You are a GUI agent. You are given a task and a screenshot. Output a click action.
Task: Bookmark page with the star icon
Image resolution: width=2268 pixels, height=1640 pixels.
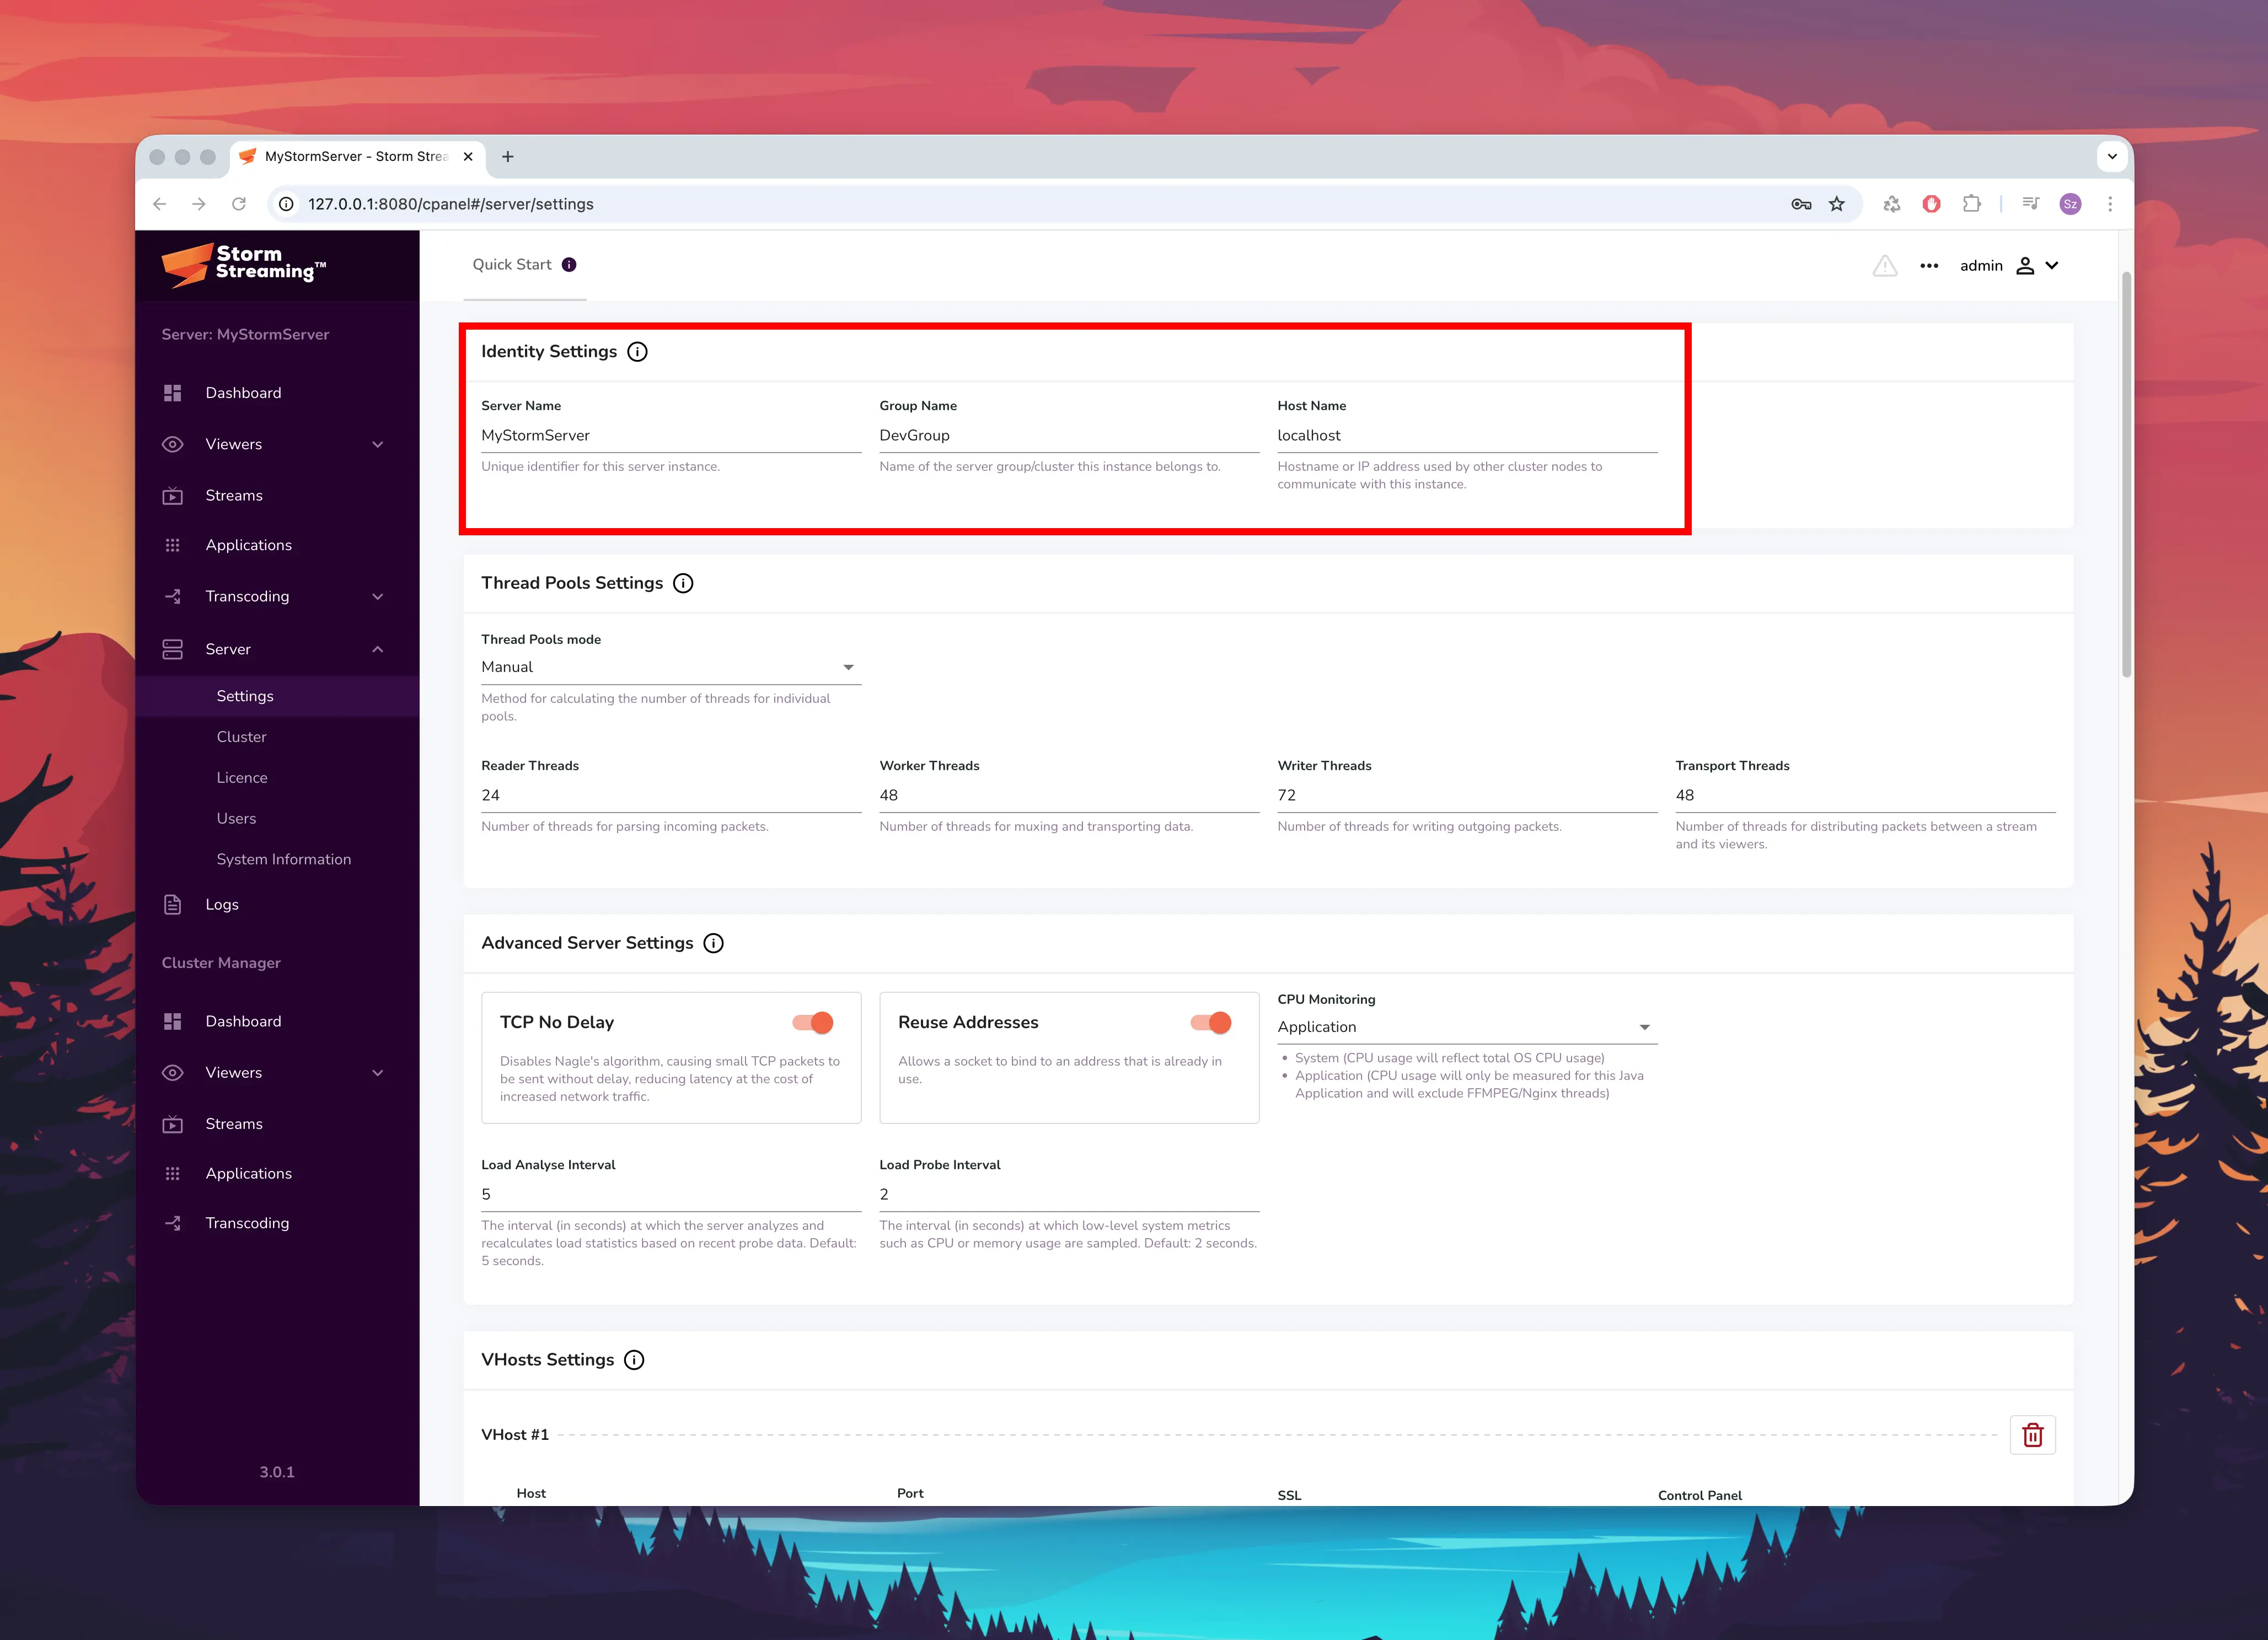click(1837, 204)
